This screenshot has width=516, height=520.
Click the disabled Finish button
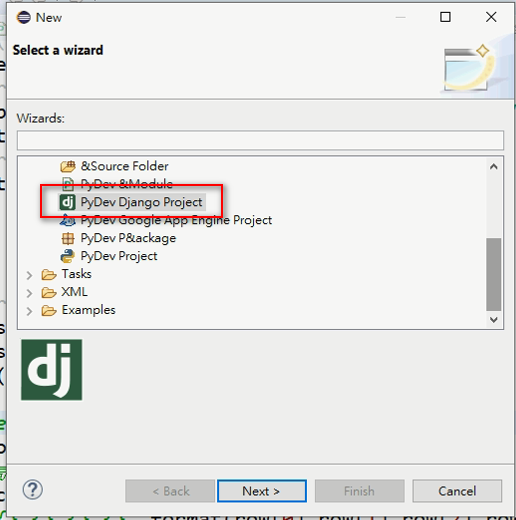pos(360,491)
